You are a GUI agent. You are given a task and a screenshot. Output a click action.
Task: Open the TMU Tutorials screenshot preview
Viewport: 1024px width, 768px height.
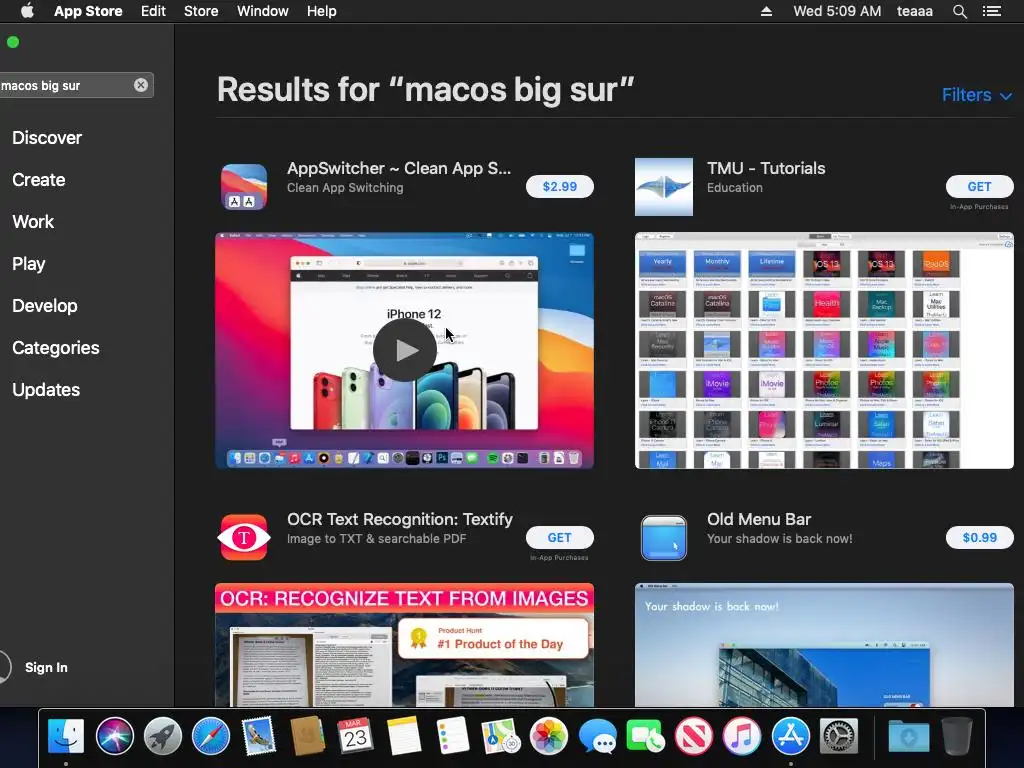[824, 350]
